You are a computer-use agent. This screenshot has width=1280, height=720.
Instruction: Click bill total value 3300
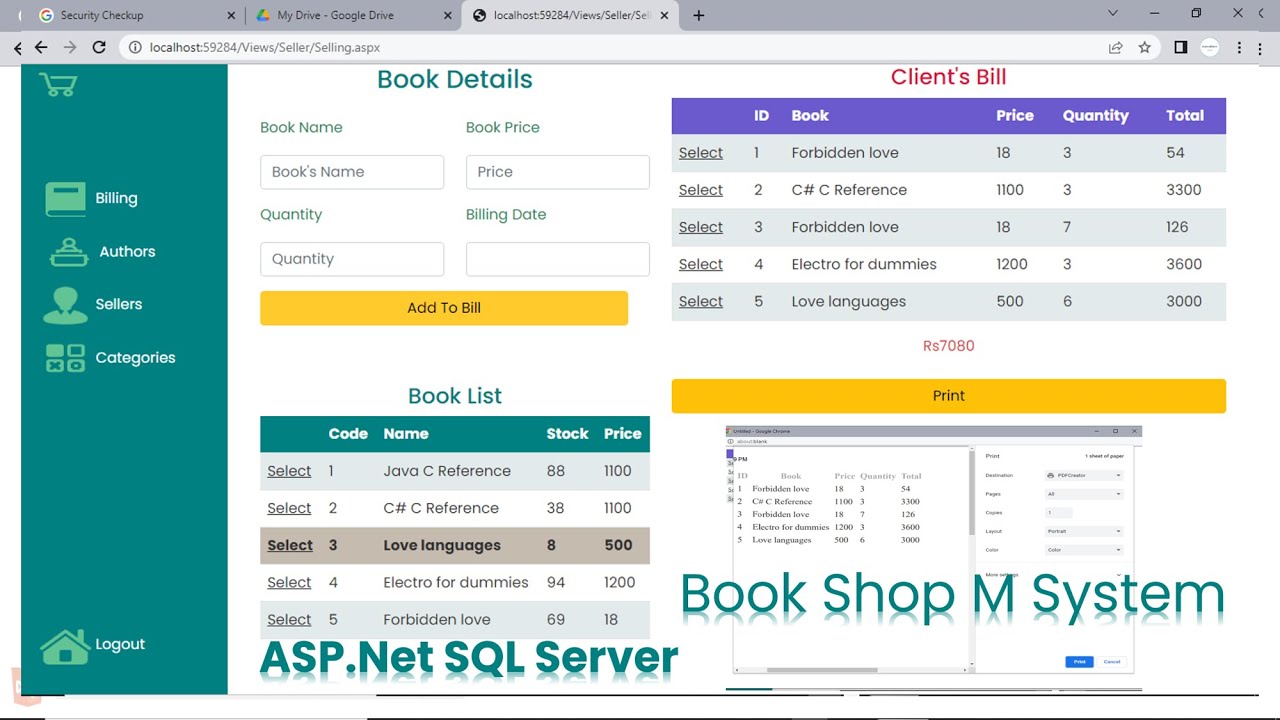(x=1184, y=190)
